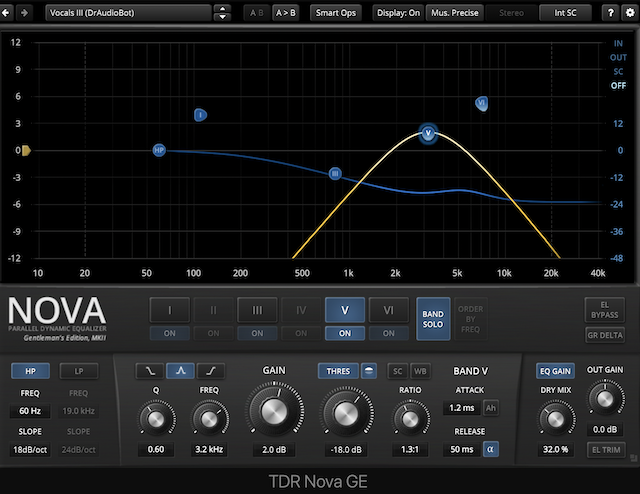Click the previous preset left arrow
The width and height of the screenshot is (640, 494).
(7, 13)
